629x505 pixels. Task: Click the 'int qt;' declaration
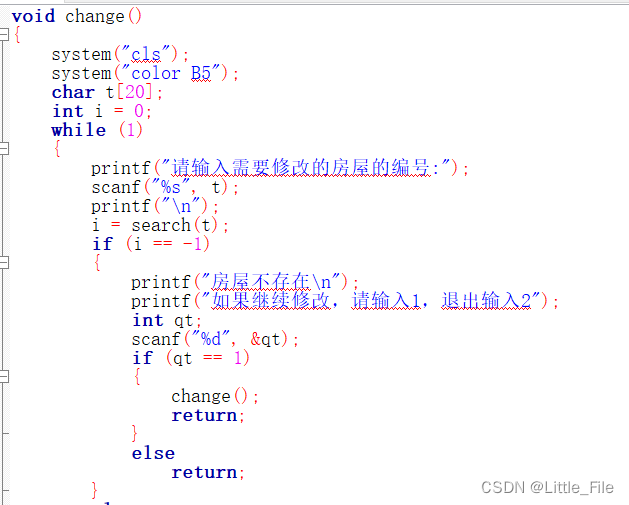point(167,320)
